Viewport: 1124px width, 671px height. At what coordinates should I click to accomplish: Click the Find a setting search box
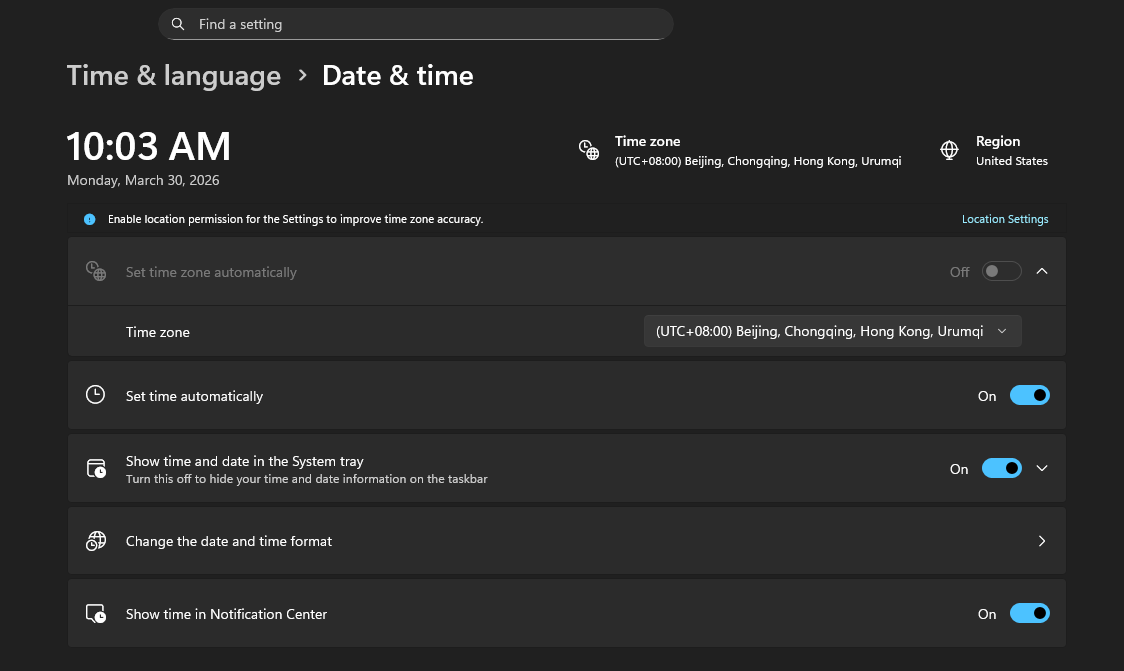coord(430,24)
